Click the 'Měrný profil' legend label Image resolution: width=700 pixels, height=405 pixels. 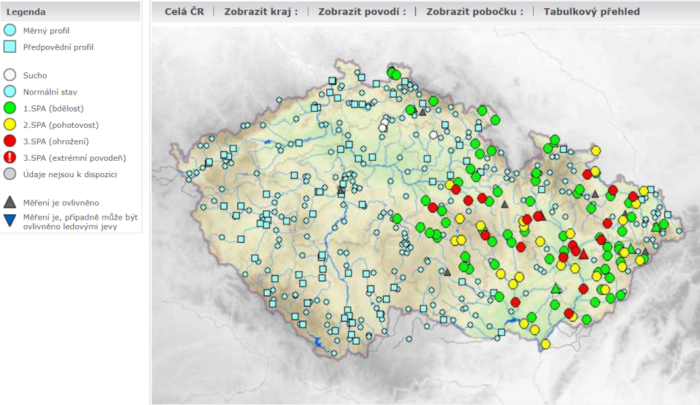pyautogui.click(x=46, y=31)
